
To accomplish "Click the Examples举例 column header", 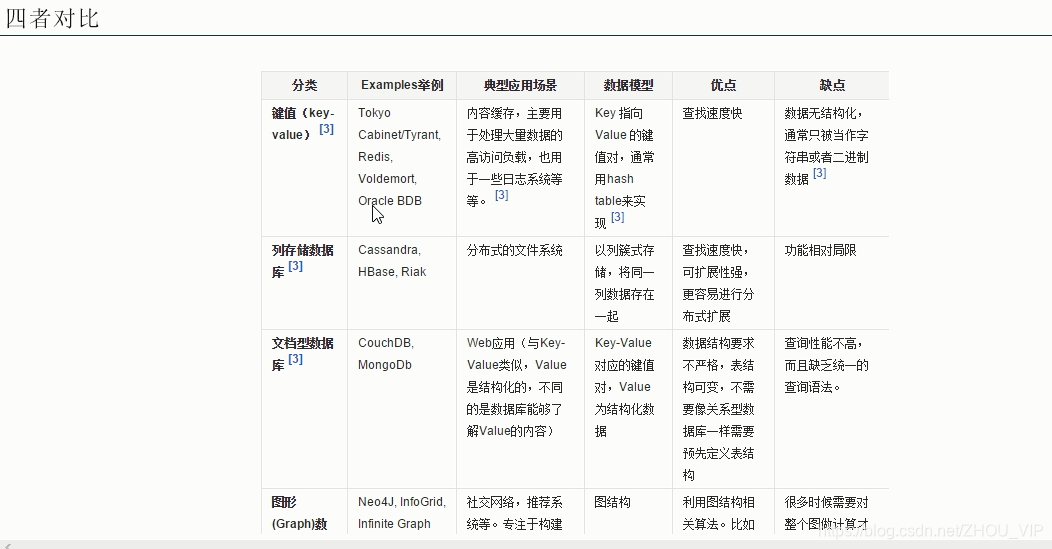I will point(402,85).
